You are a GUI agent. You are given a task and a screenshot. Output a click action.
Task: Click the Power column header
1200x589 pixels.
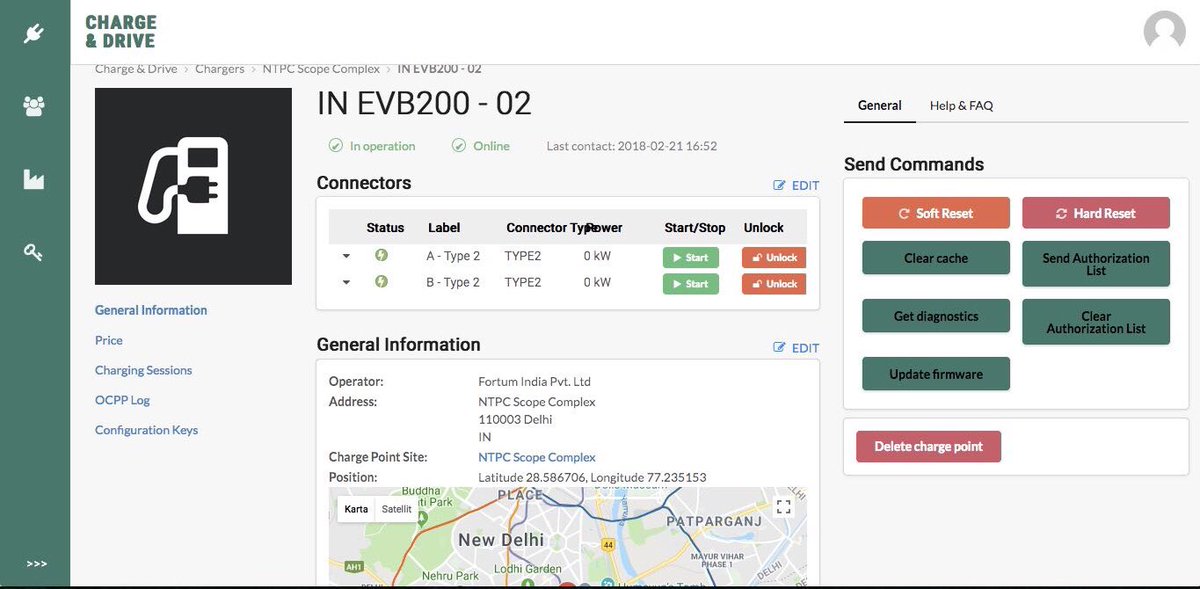[604, 228]
